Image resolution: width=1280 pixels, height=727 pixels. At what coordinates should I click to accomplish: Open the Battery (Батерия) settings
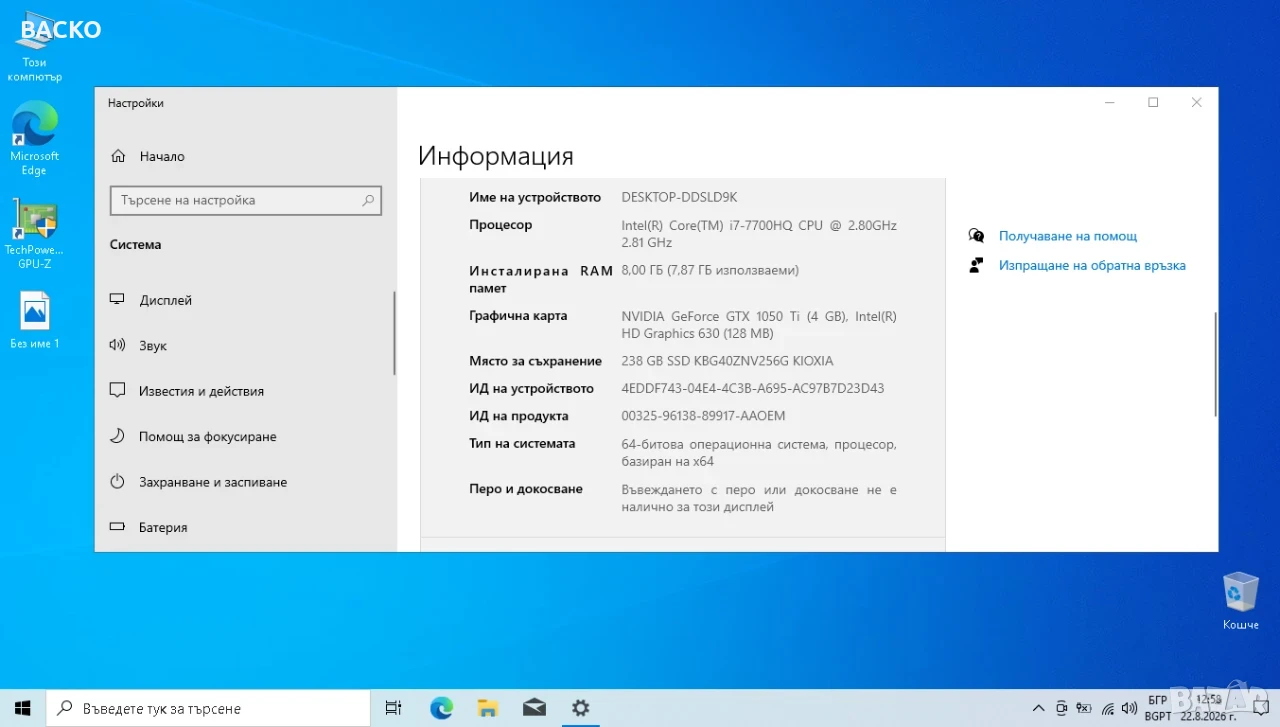point(149,527)
